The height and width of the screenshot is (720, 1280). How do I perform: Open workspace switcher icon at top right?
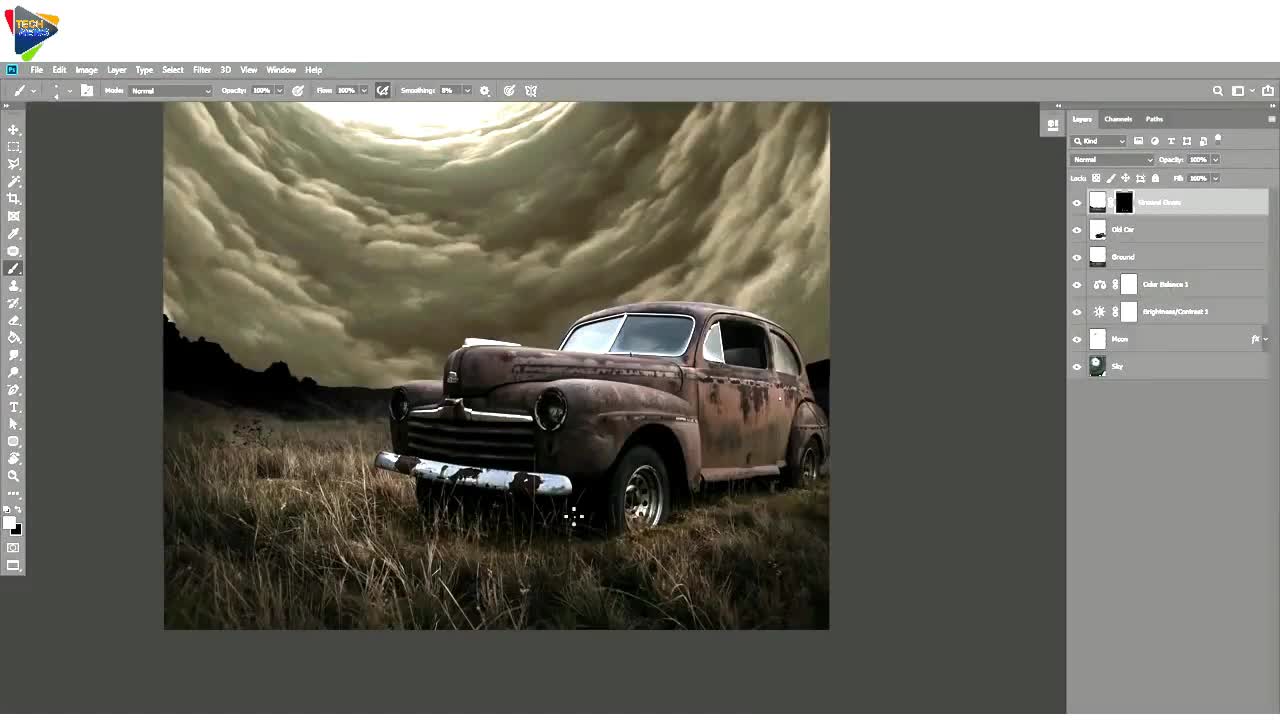click(x=1238, y=91)
